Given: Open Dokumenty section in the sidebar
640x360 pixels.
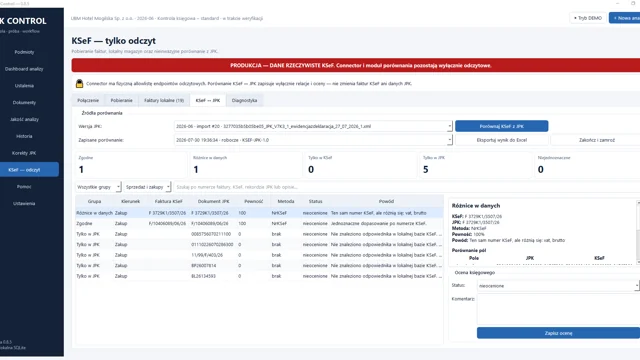Looking at the screenshot, I should click(24, 102).
